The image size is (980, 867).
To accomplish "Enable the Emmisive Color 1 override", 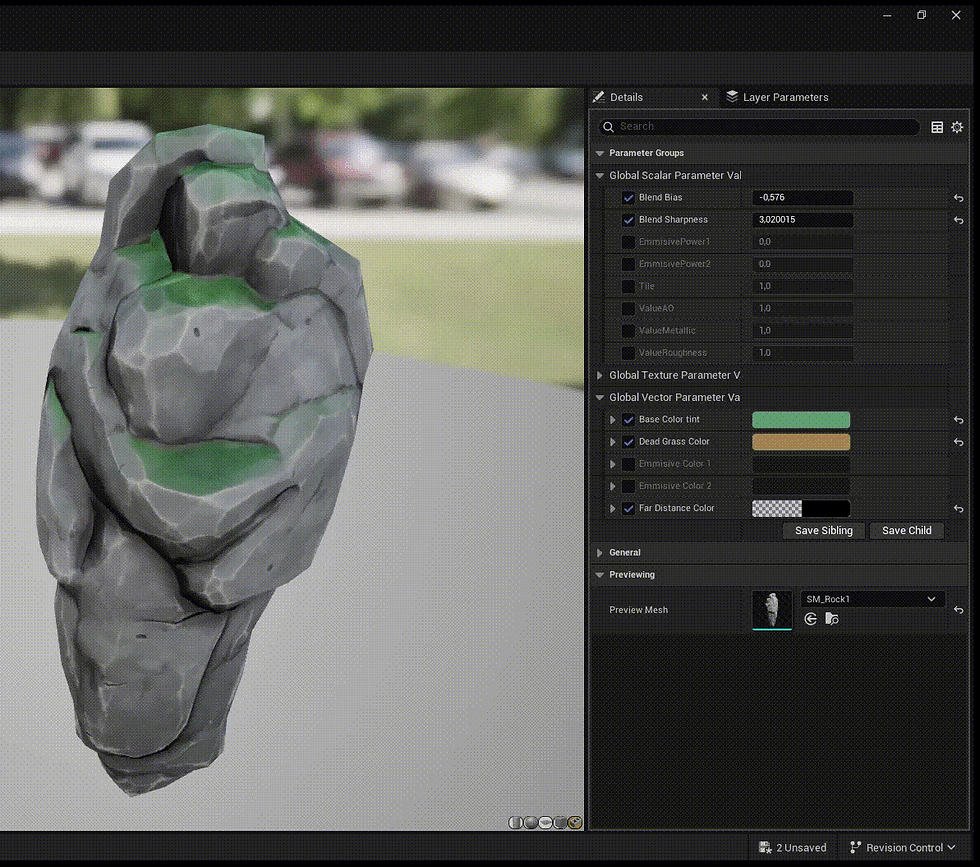I will [628, 464].
